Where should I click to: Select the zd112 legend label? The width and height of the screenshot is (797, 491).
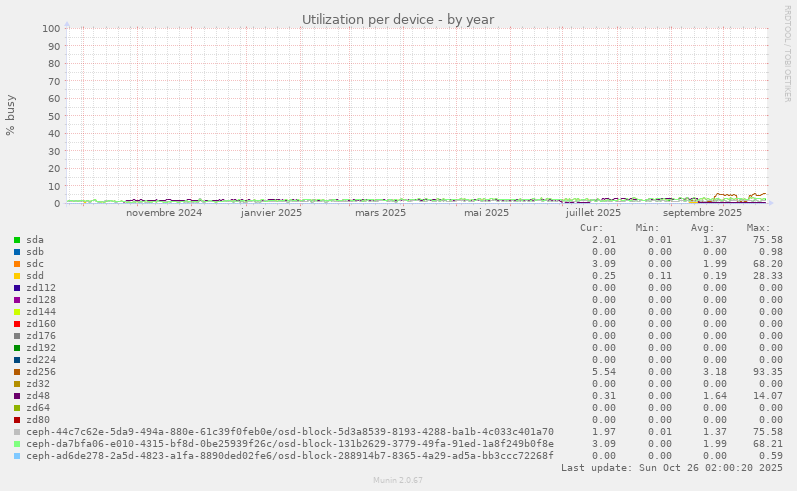(x=41, y=288)
